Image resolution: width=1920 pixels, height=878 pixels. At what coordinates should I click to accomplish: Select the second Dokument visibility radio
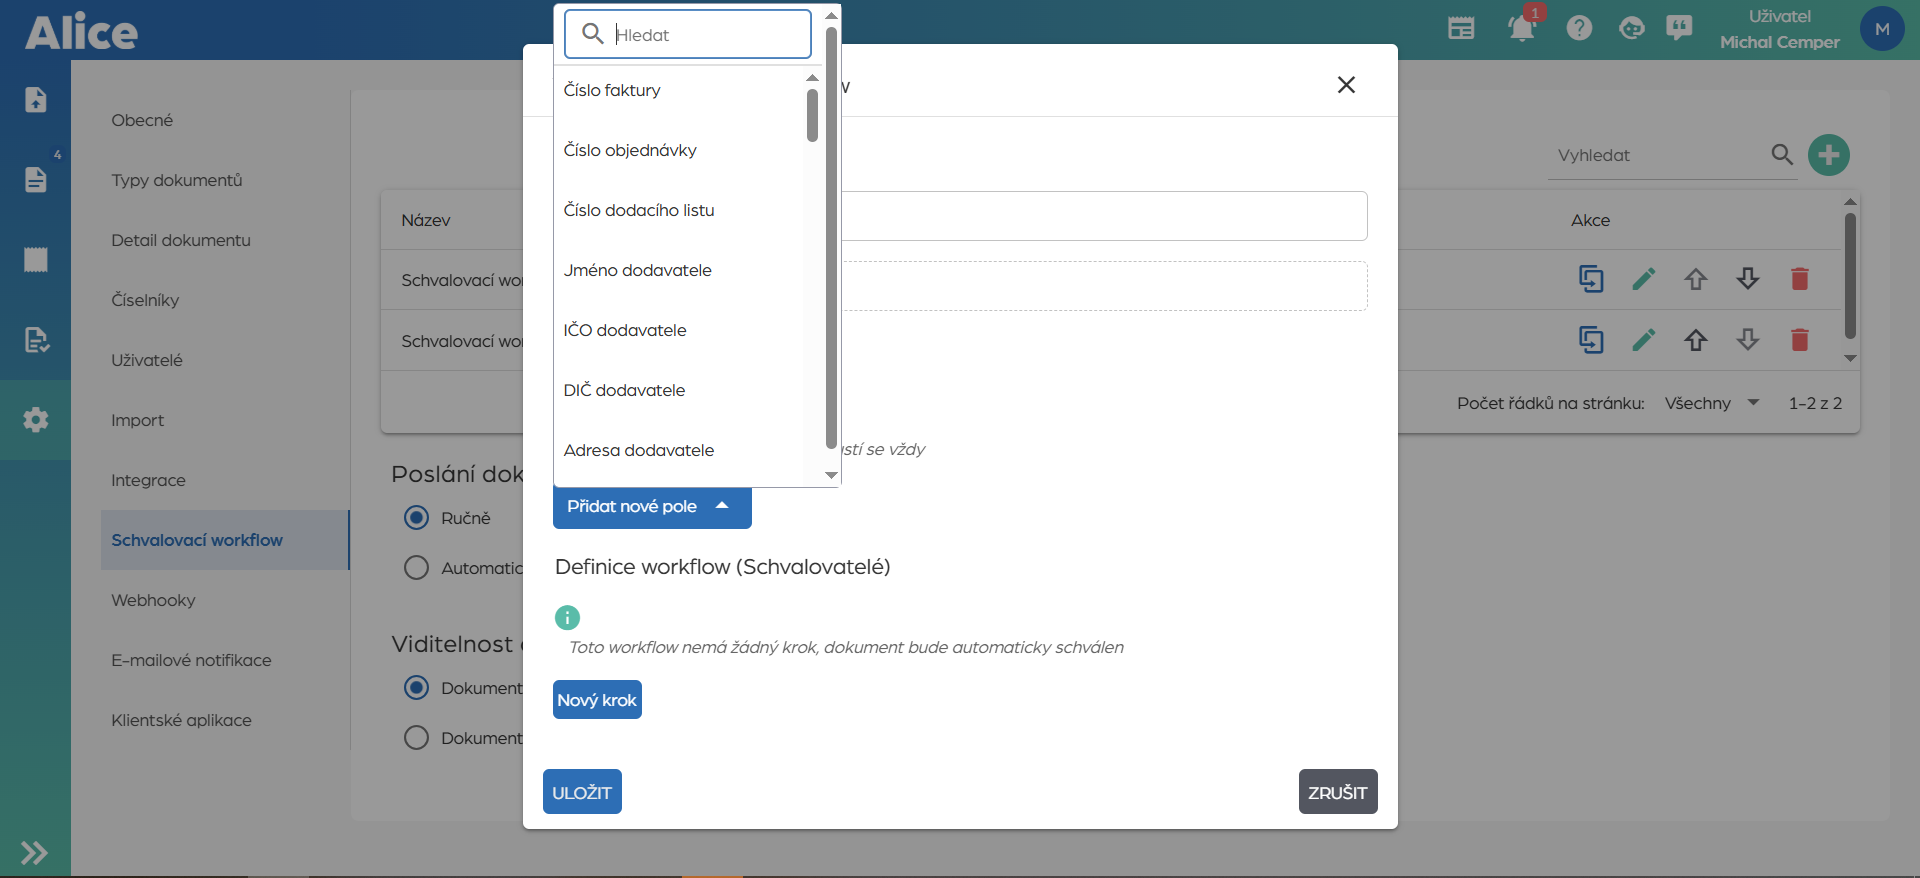[416, 738]
